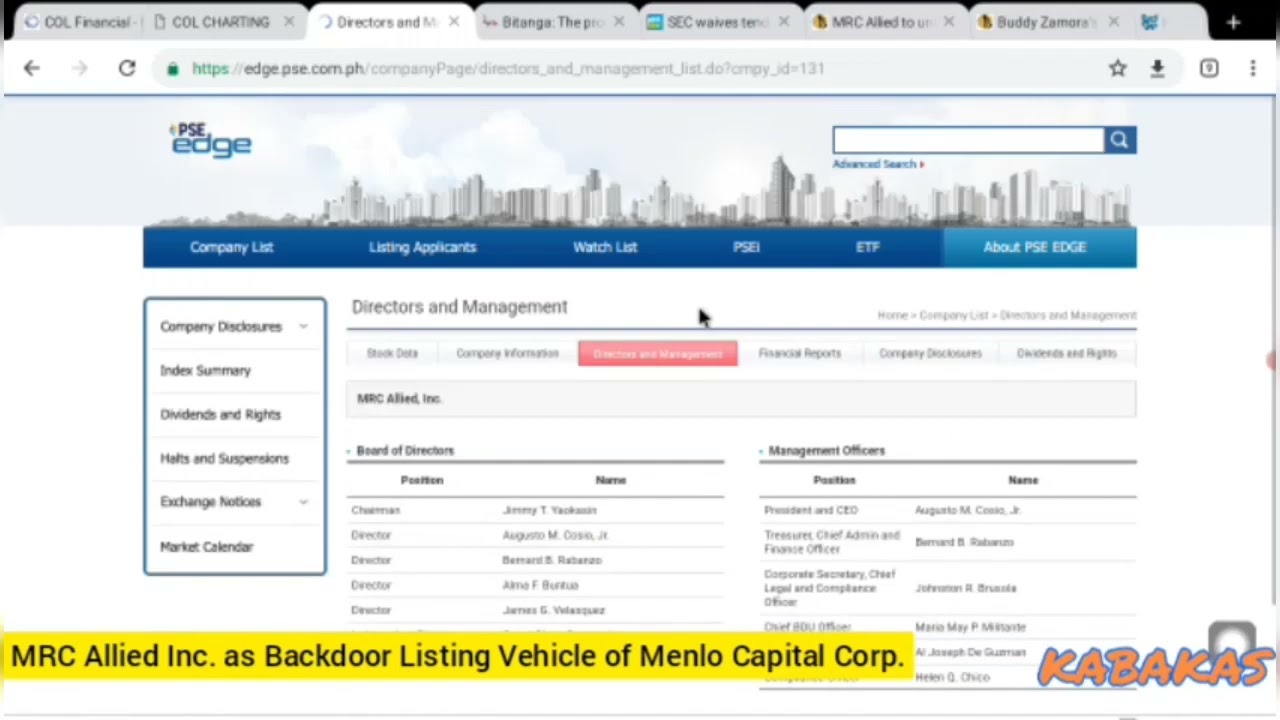Open the tab switcher count icon
Screen dimensions: 1280x720
coord(1209,68)
